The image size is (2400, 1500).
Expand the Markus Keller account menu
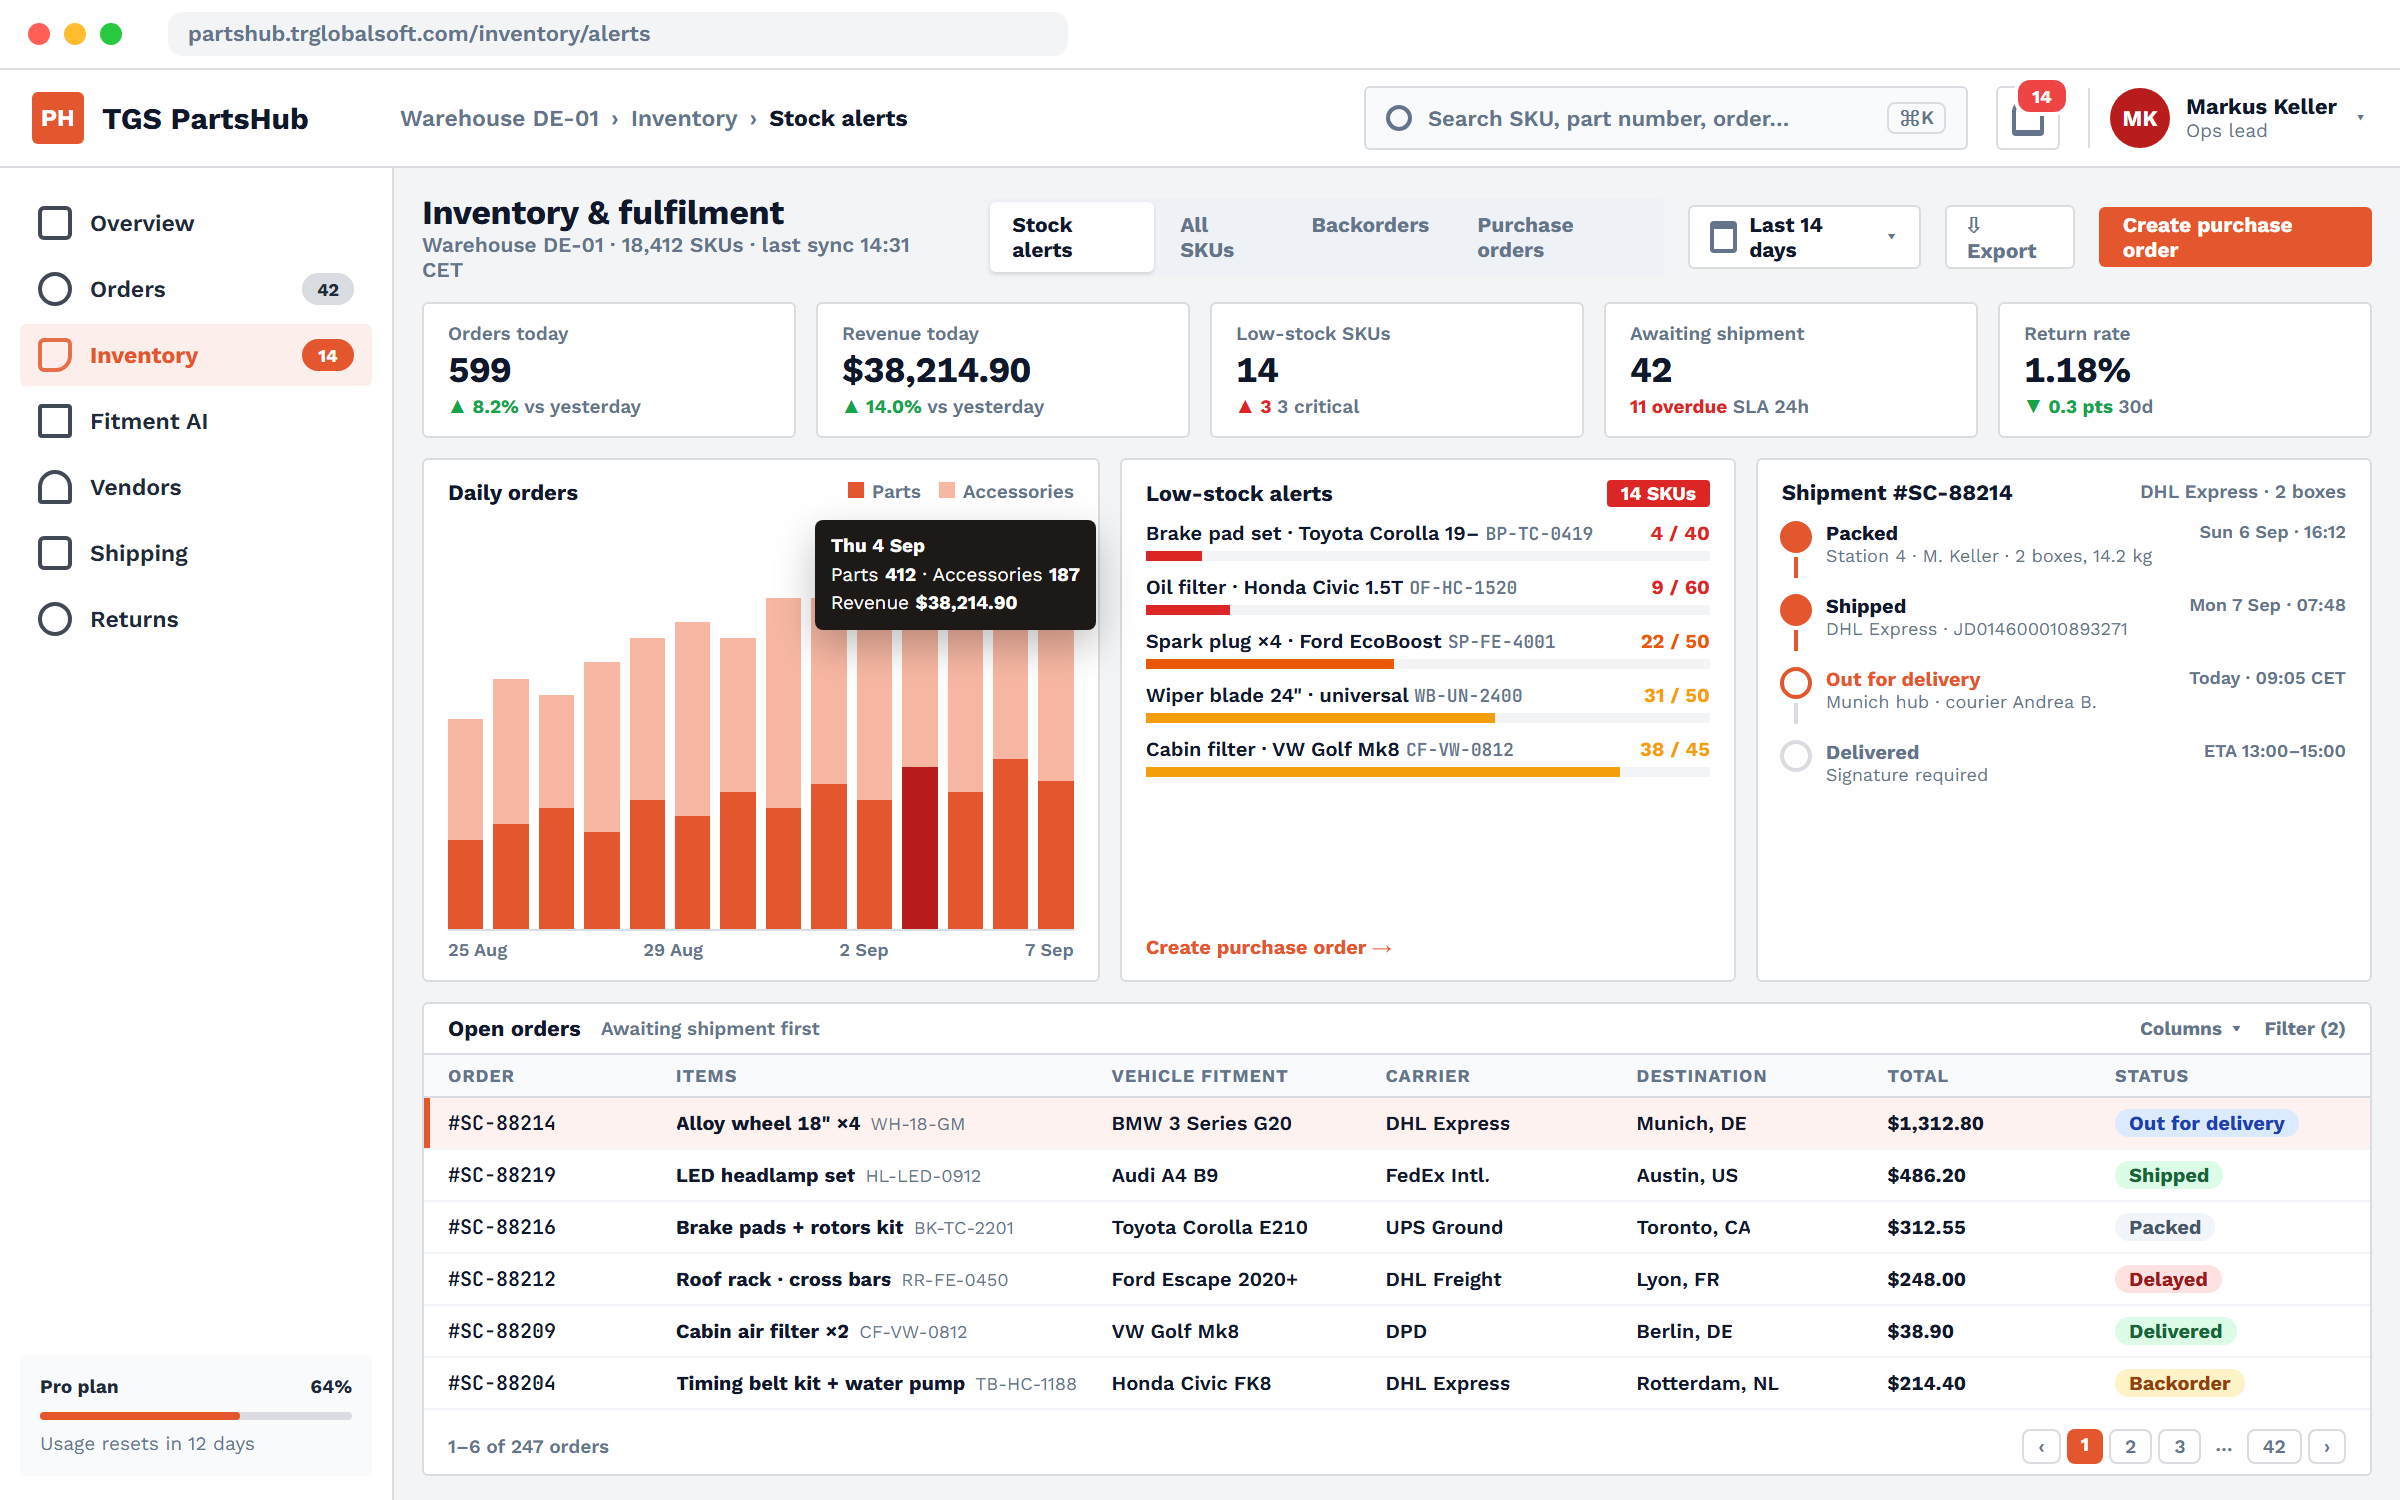pos(2360,118)
